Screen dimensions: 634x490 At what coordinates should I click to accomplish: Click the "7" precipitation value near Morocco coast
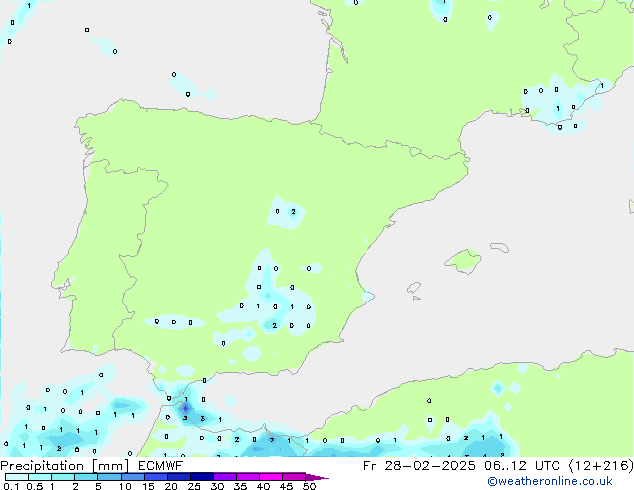pyautogui.click(x=272, y=440)
